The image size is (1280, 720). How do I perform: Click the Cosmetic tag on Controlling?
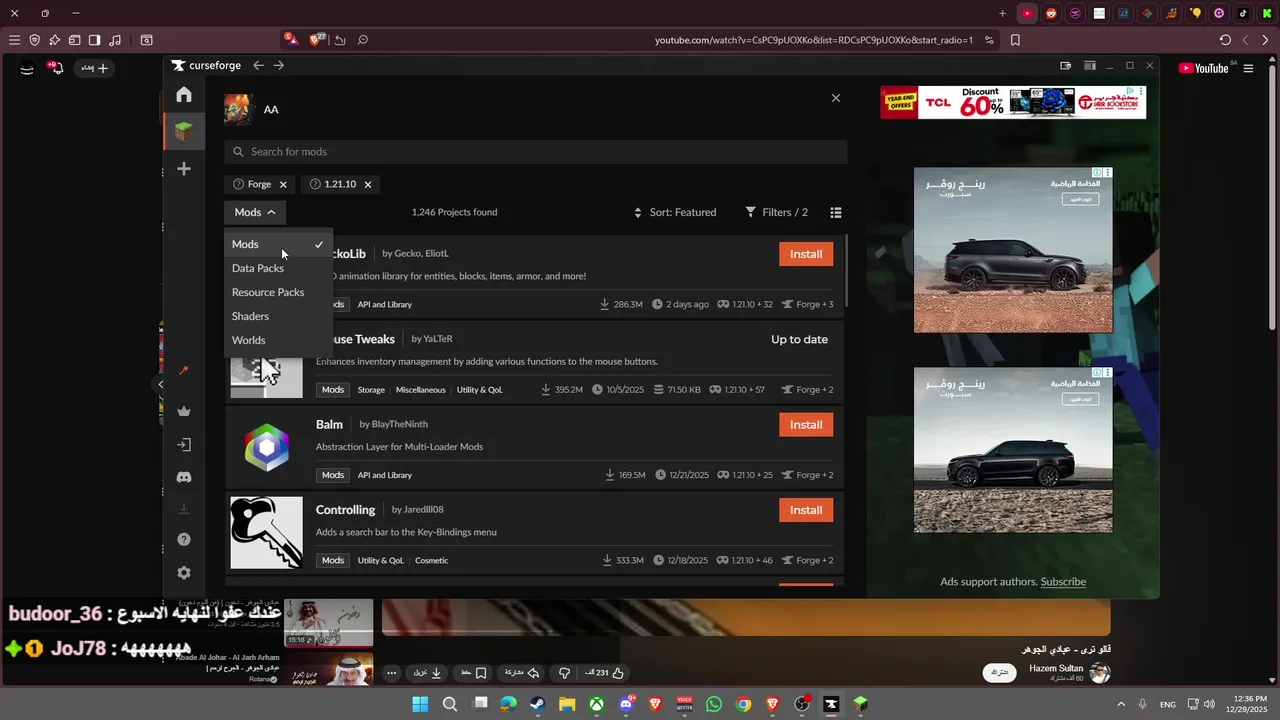pyautogui.click(x=432, y=561)
